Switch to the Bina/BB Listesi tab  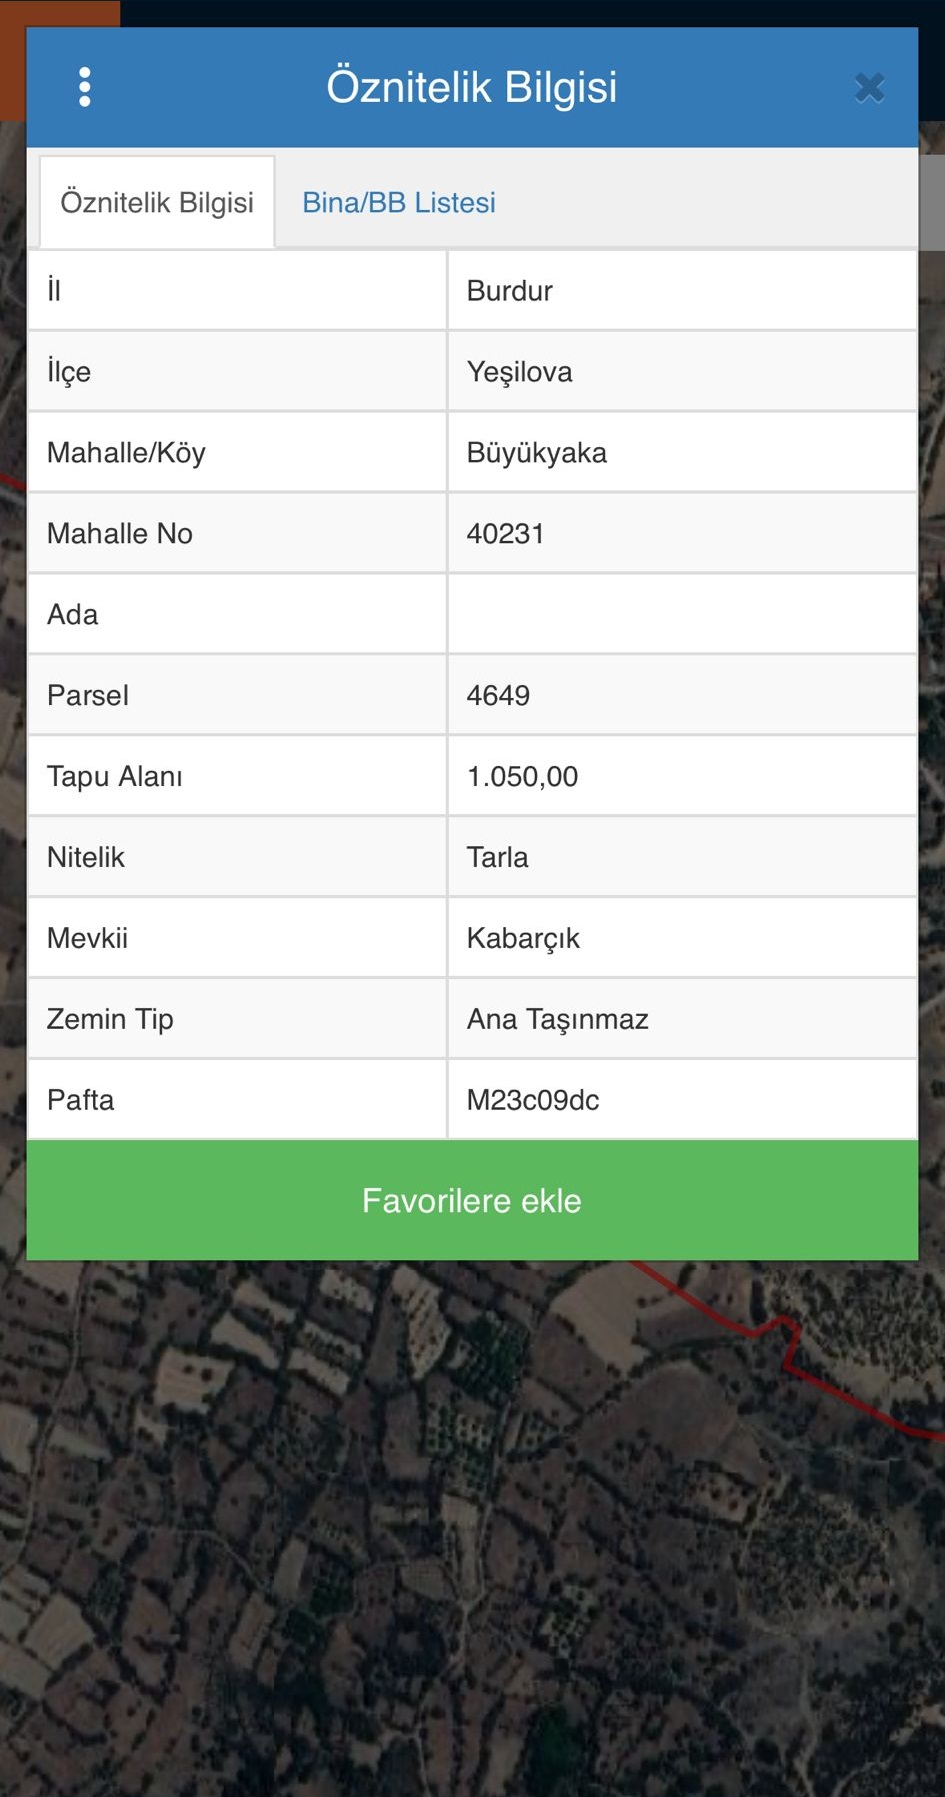pyautogui.click(x=398, y=203)
